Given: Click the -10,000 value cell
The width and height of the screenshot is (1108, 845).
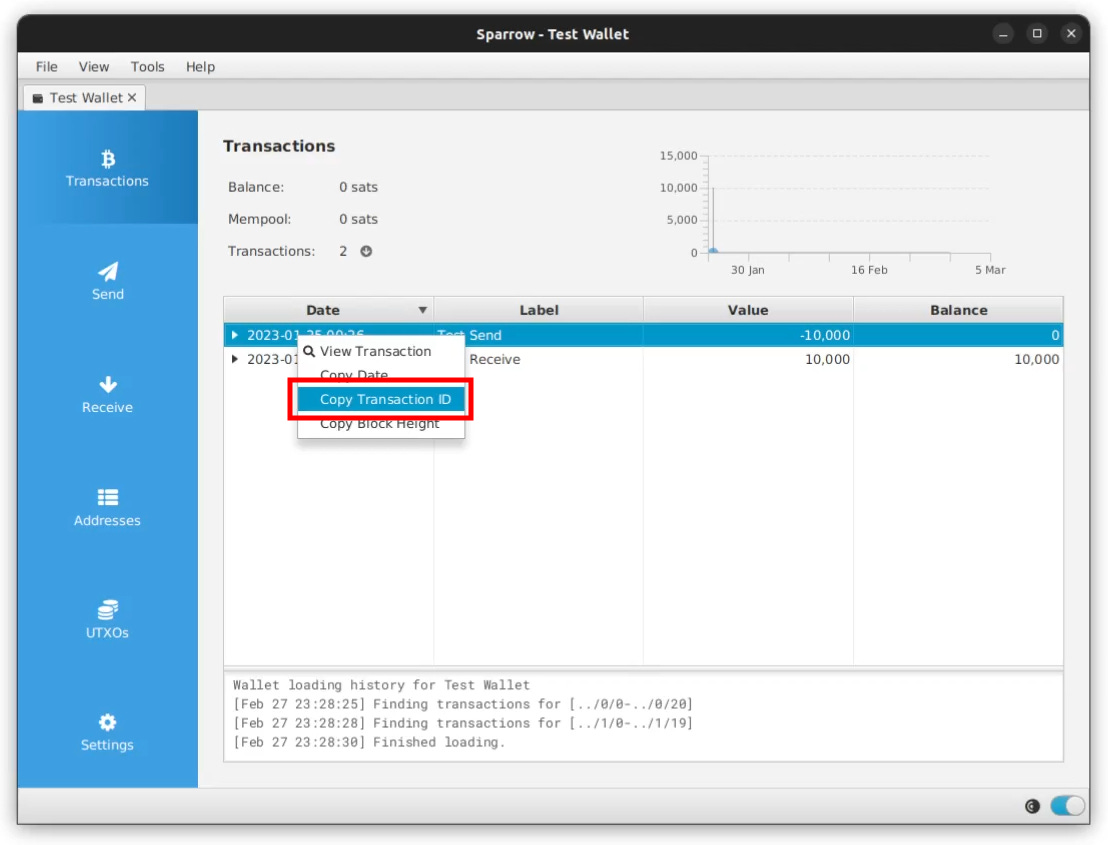Looking at the screenshot, I should (x=749, y=335).
